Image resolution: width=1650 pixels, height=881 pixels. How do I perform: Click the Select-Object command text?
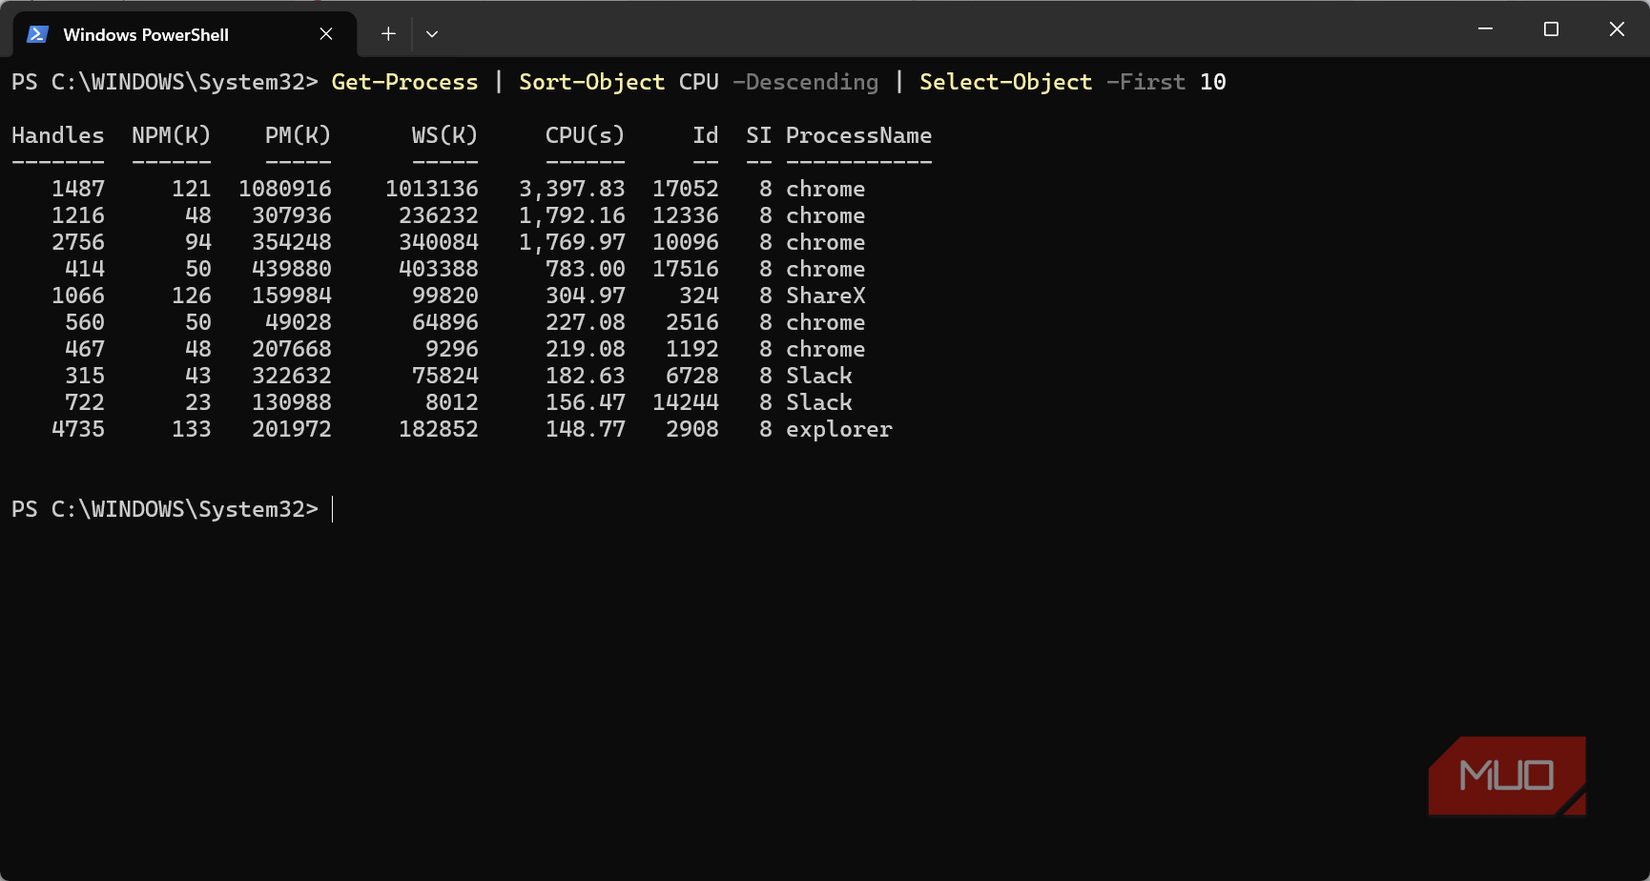tap(1005, 82)
